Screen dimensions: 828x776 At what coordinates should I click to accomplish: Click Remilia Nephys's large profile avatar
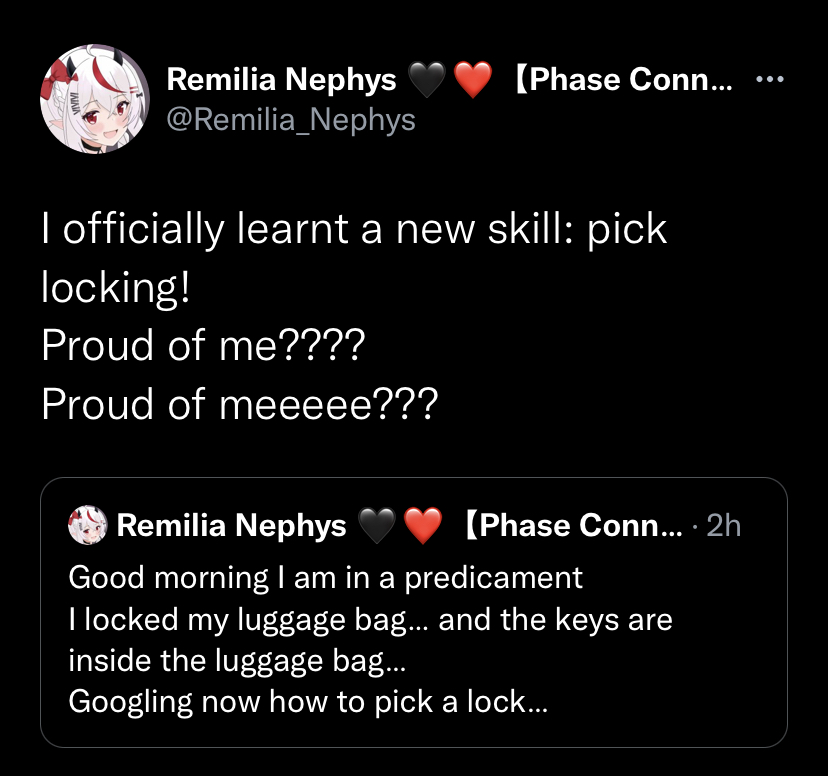(x=95, y=99)
